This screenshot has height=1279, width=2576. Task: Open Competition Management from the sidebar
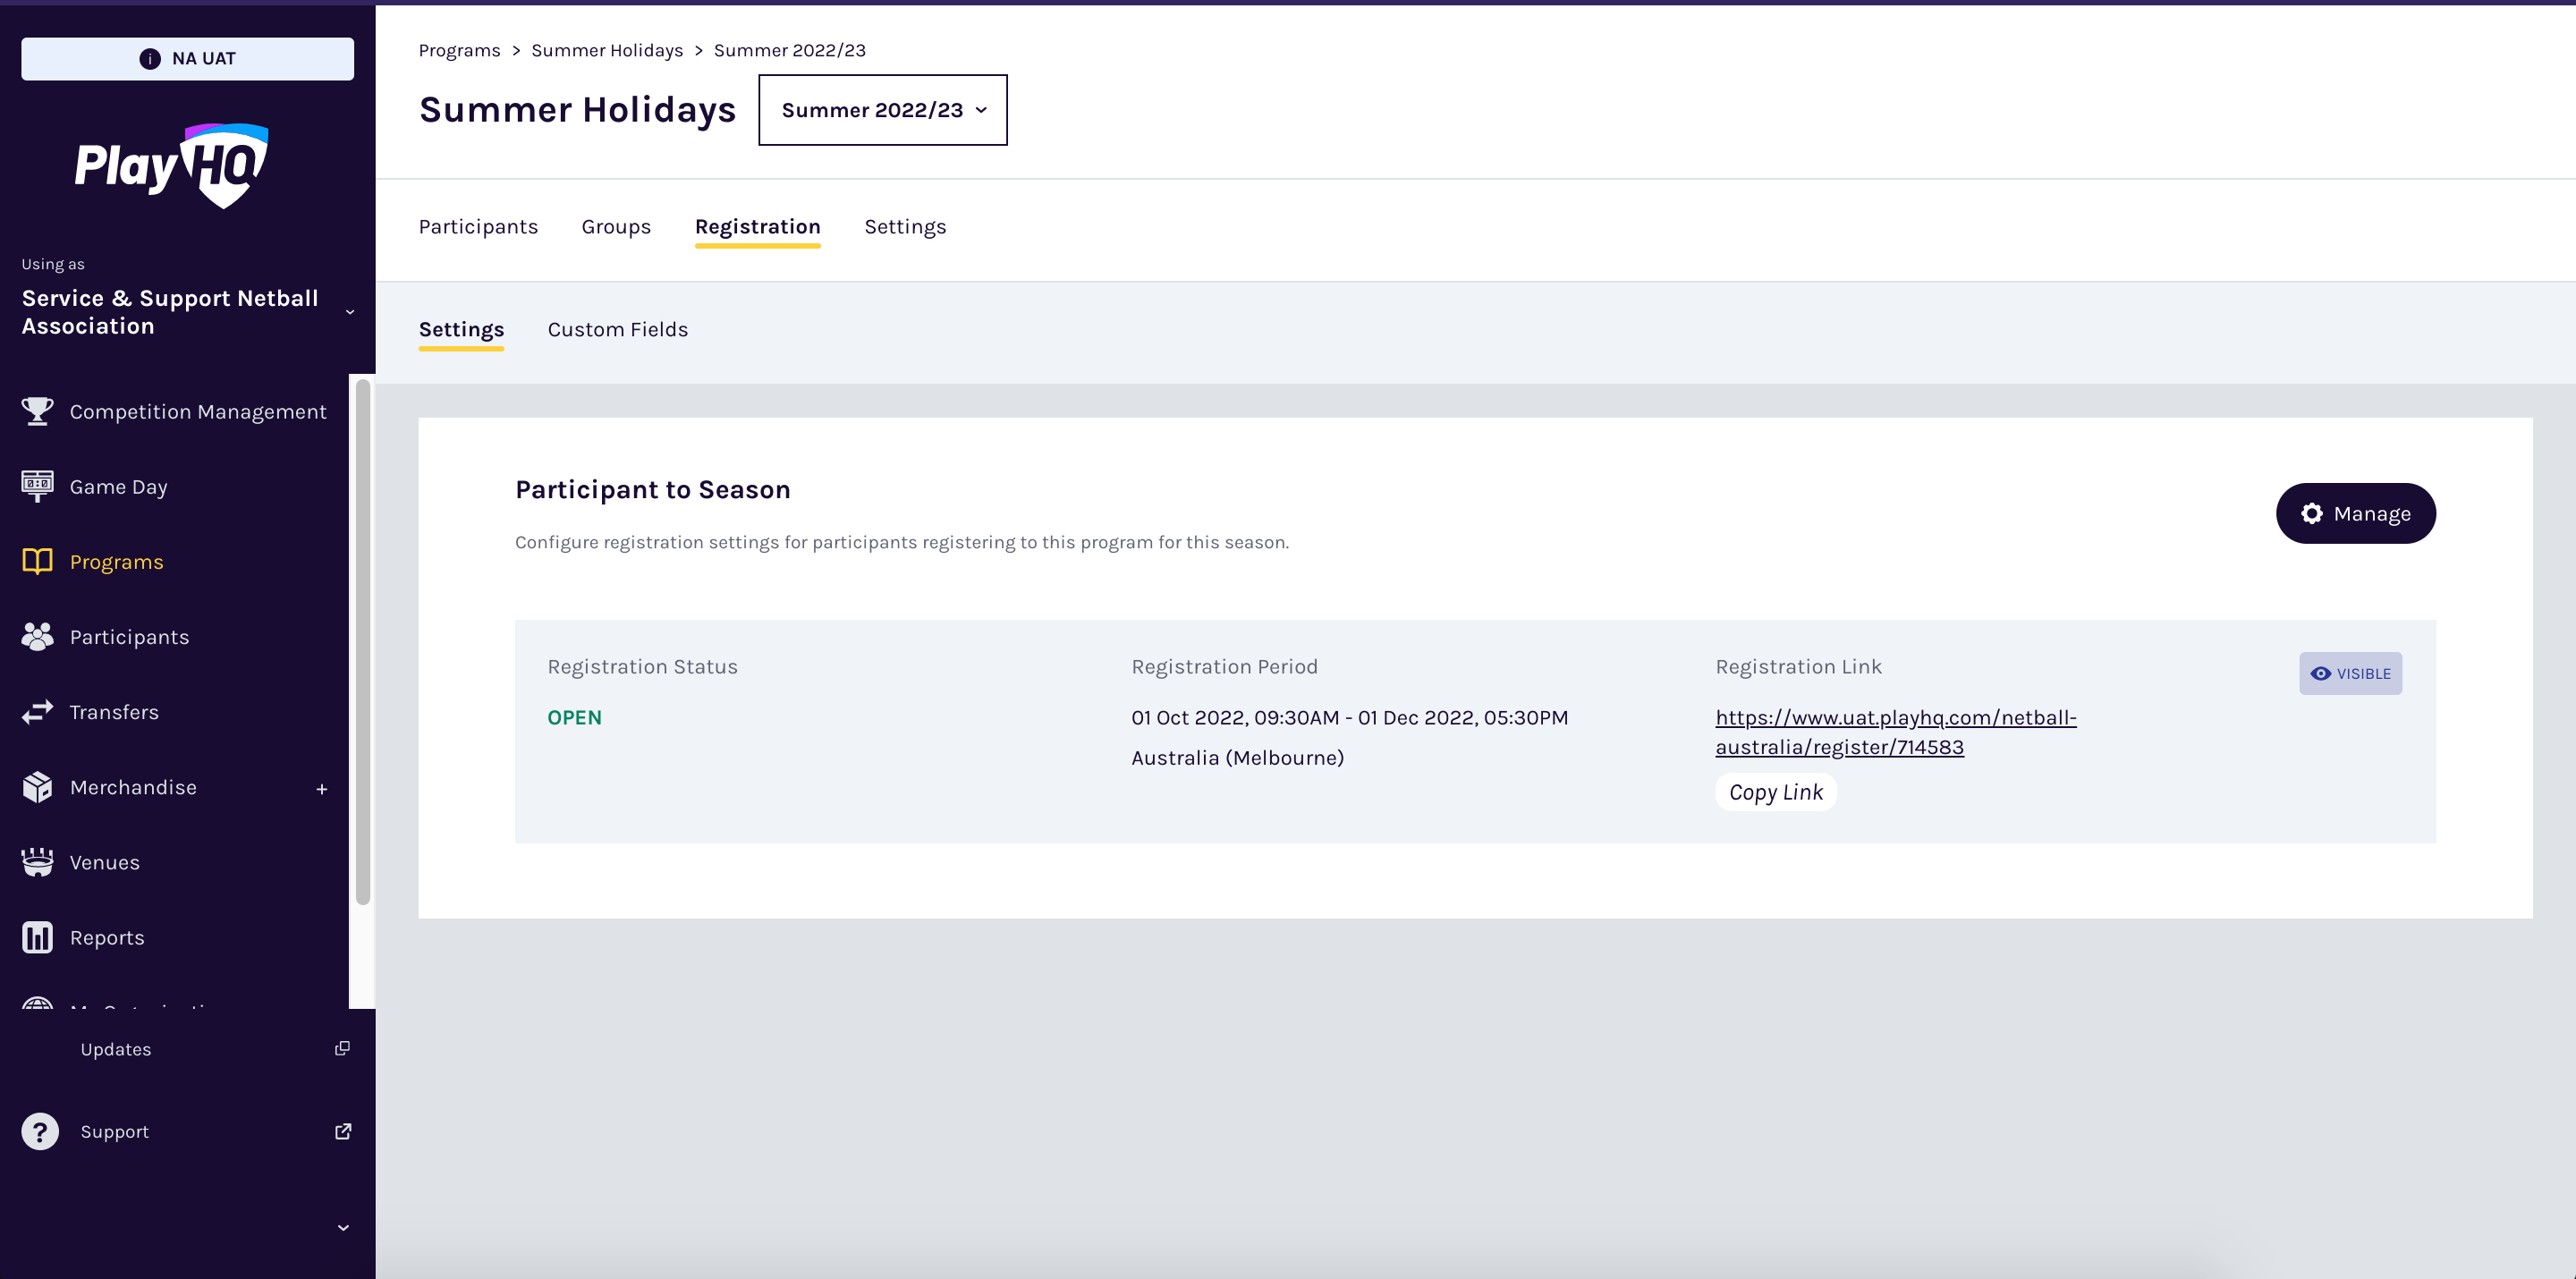click(37, 411)
